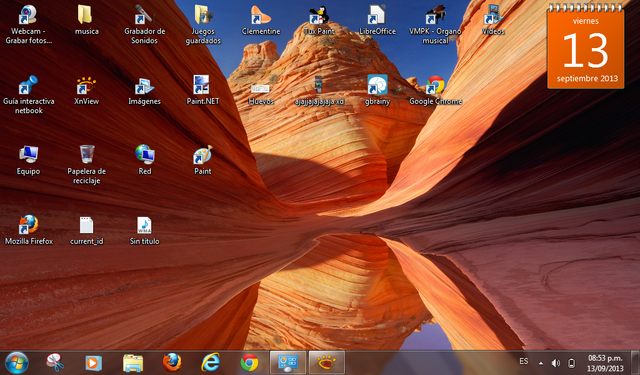Open Chrome from the taskbar

[249, 362]
